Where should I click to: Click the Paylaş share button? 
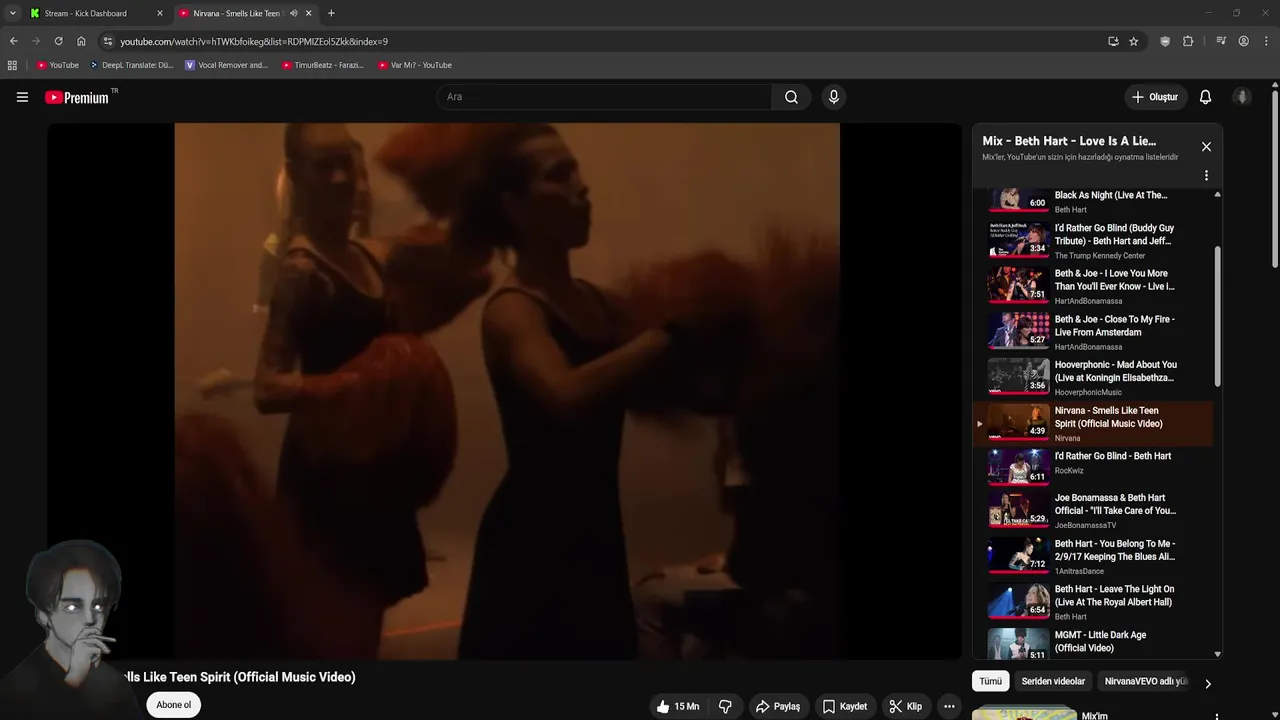tap(777, 706)
